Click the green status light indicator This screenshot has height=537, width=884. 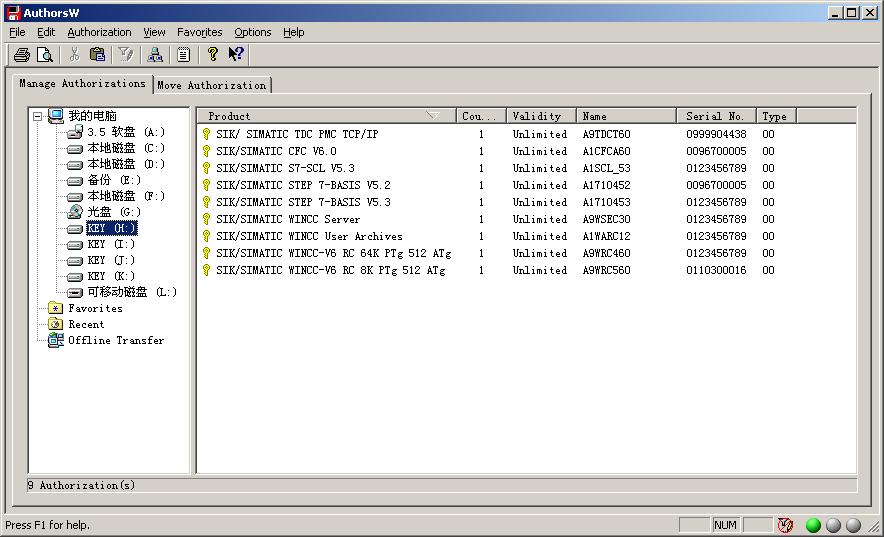tap(813, 525)
